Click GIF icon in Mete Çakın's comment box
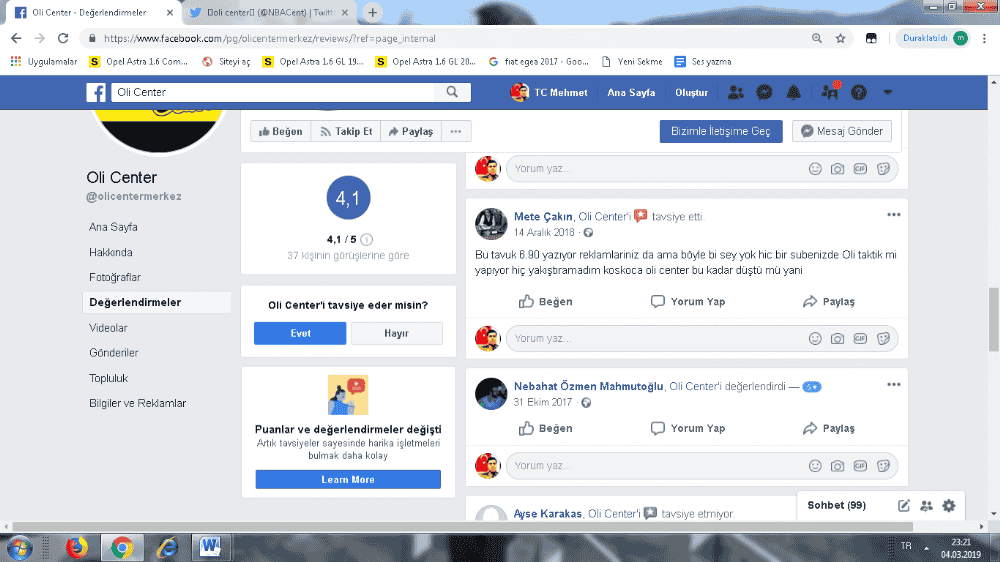1000x562 pixels. pyautogui.click(x=860, y=339)
